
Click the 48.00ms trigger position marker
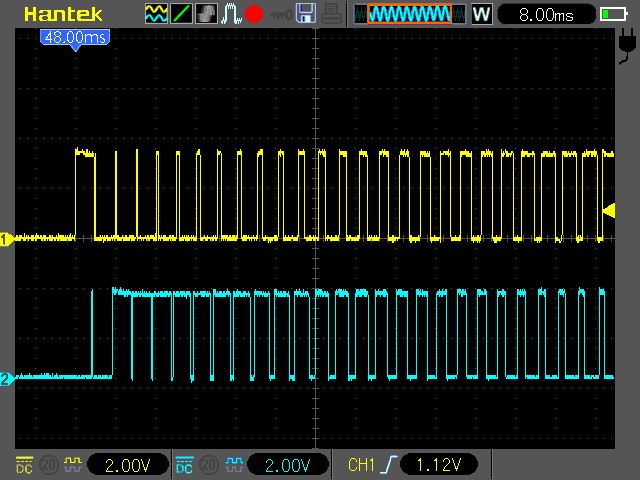pyautogui.click(x=75, y=39)
